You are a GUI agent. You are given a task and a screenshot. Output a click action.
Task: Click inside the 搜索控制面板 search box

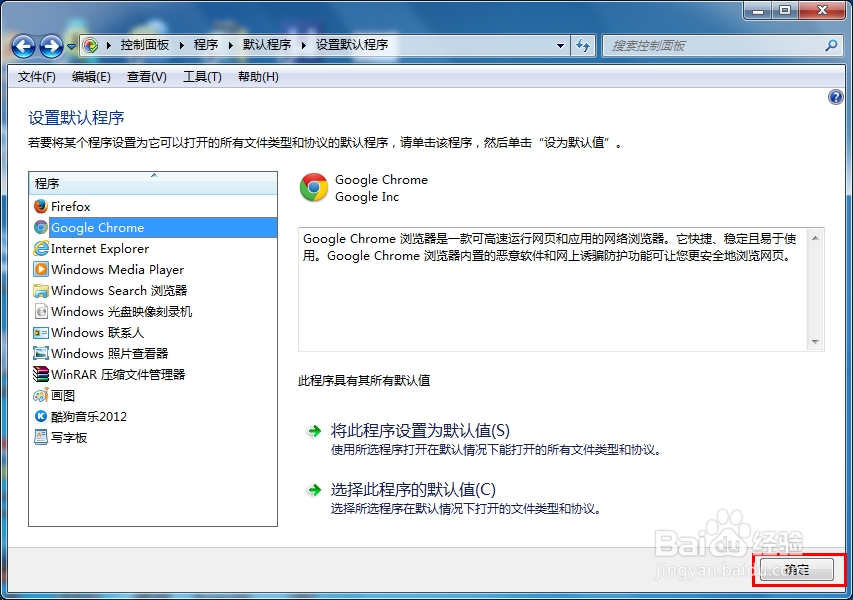click(x=720, y=45)
